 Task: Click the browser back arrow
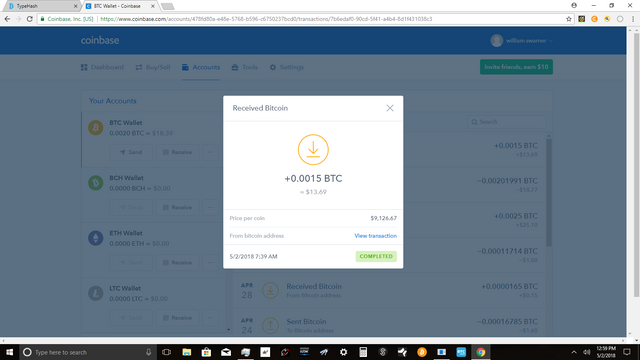tap(7, 19)
